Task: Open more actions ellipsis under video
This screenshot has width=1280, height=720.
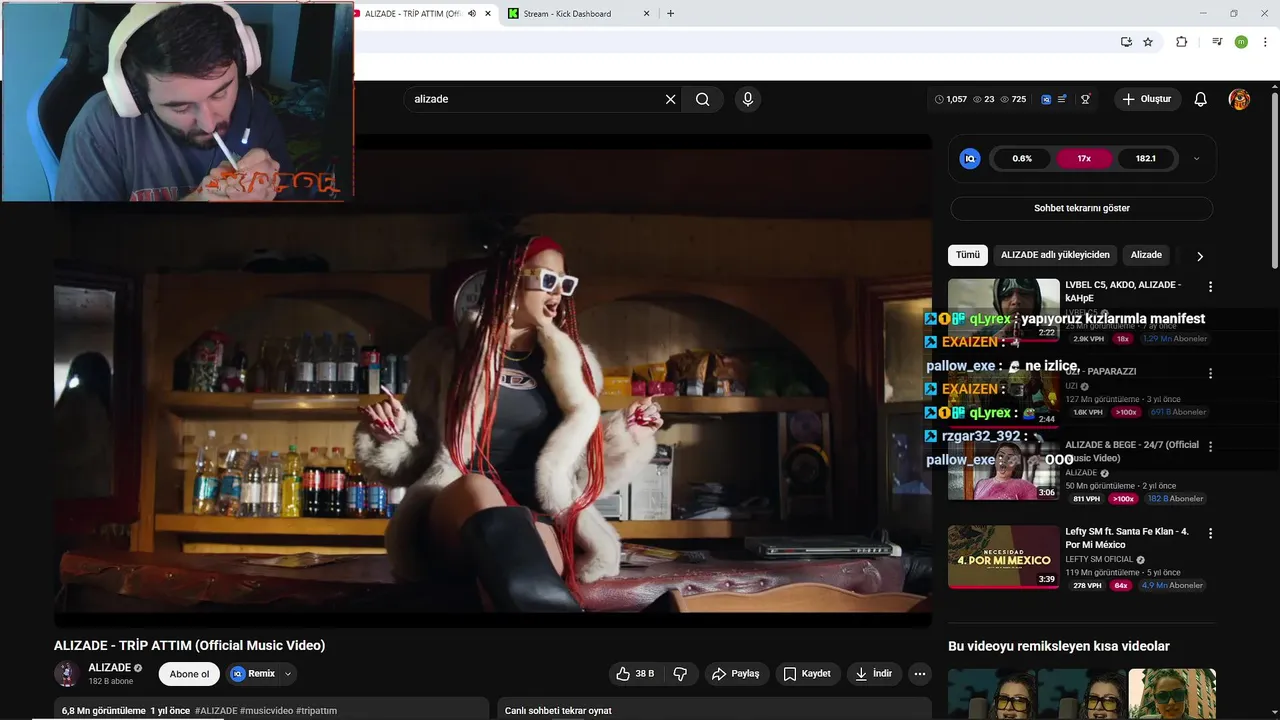Action: [920, 674]
